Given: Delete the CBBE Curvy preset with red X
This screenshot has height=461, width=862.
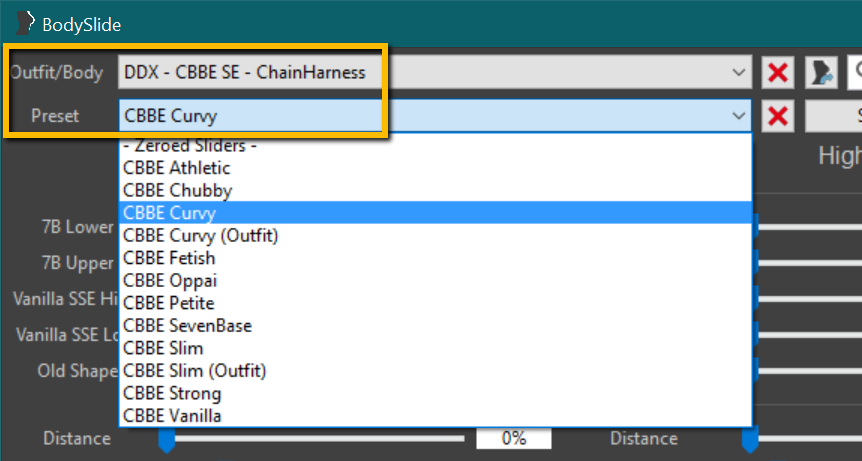Looking at the screenshot, I should pos(778,116).
